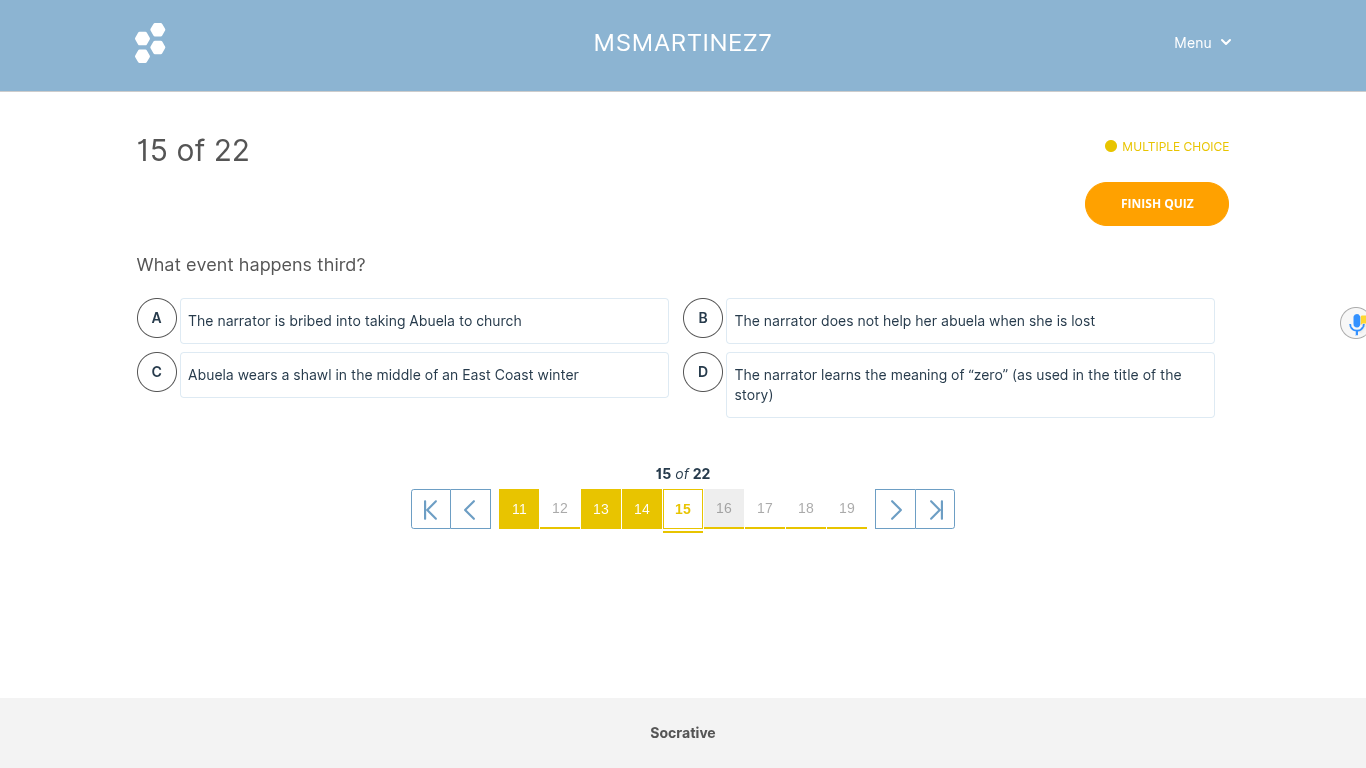The height and width of the screenshot is (768, 1366).
Task: Select answer circle B
Action: pyautogui.click(x=703, y=318)
